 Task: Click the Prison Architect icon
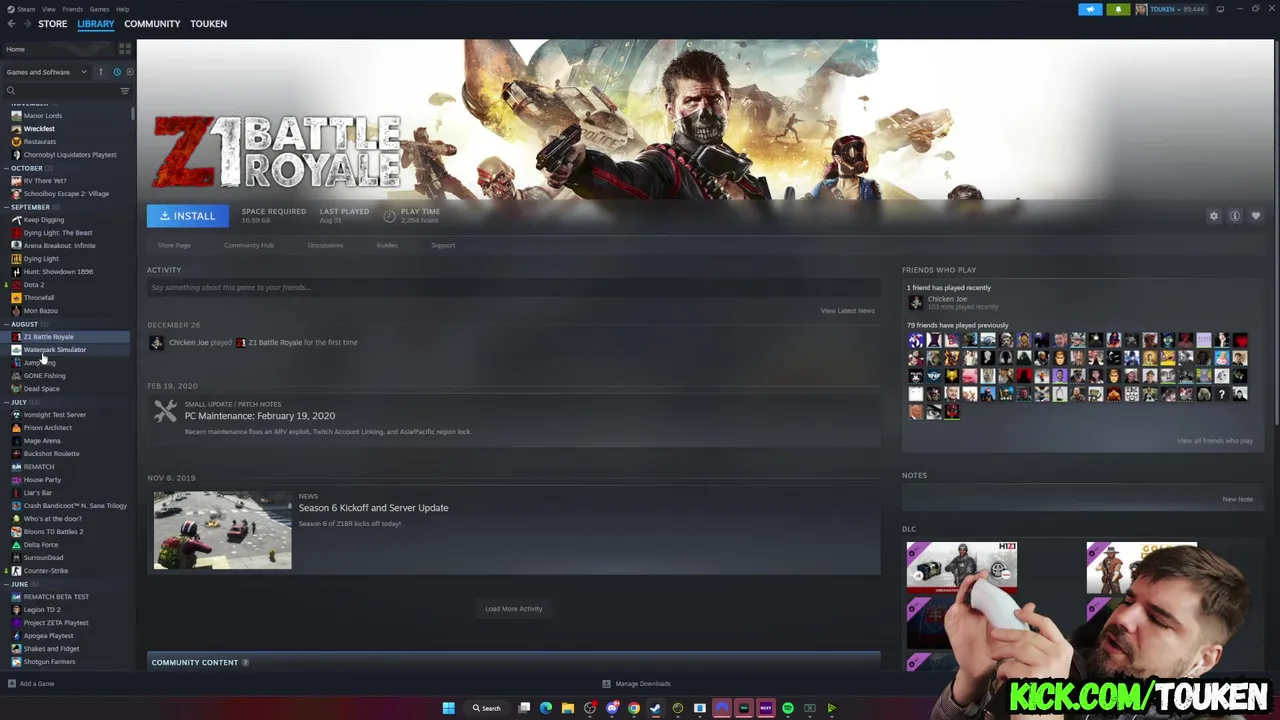pyautogui.click(x=16, y=428)
